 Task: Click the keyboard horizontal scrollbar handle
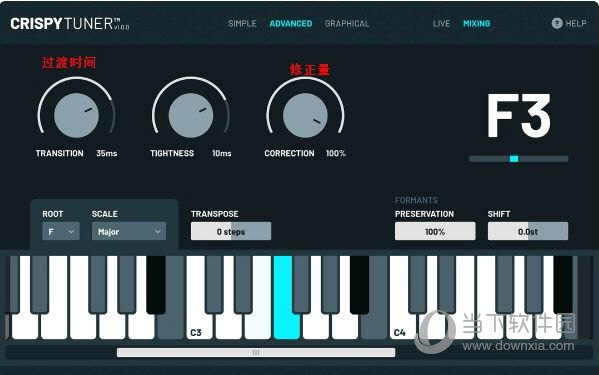(x=256, y=352)
